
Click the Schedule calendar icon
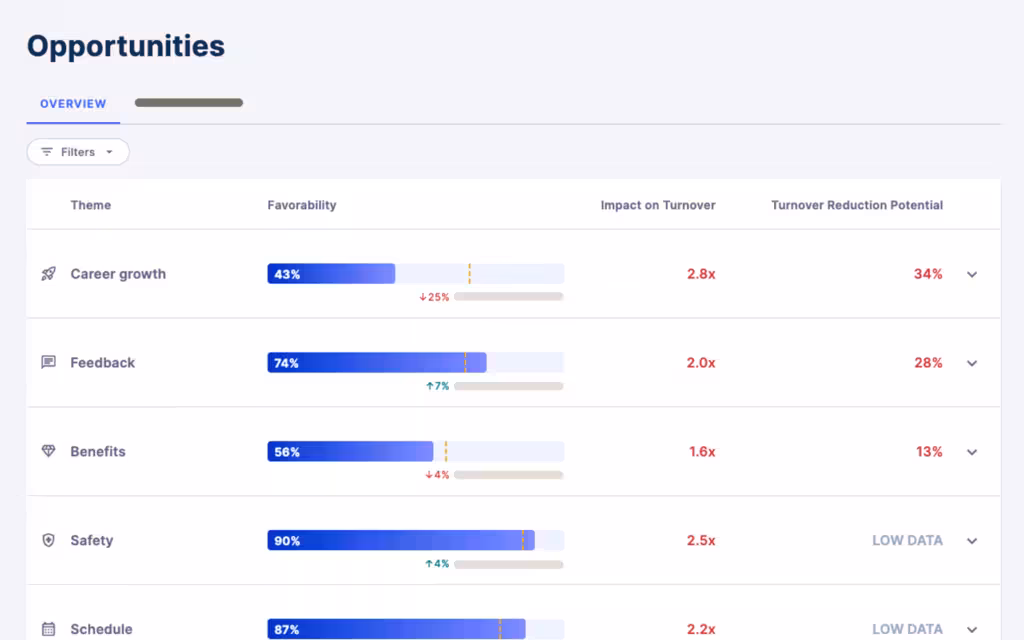click(x=48, y=629)
